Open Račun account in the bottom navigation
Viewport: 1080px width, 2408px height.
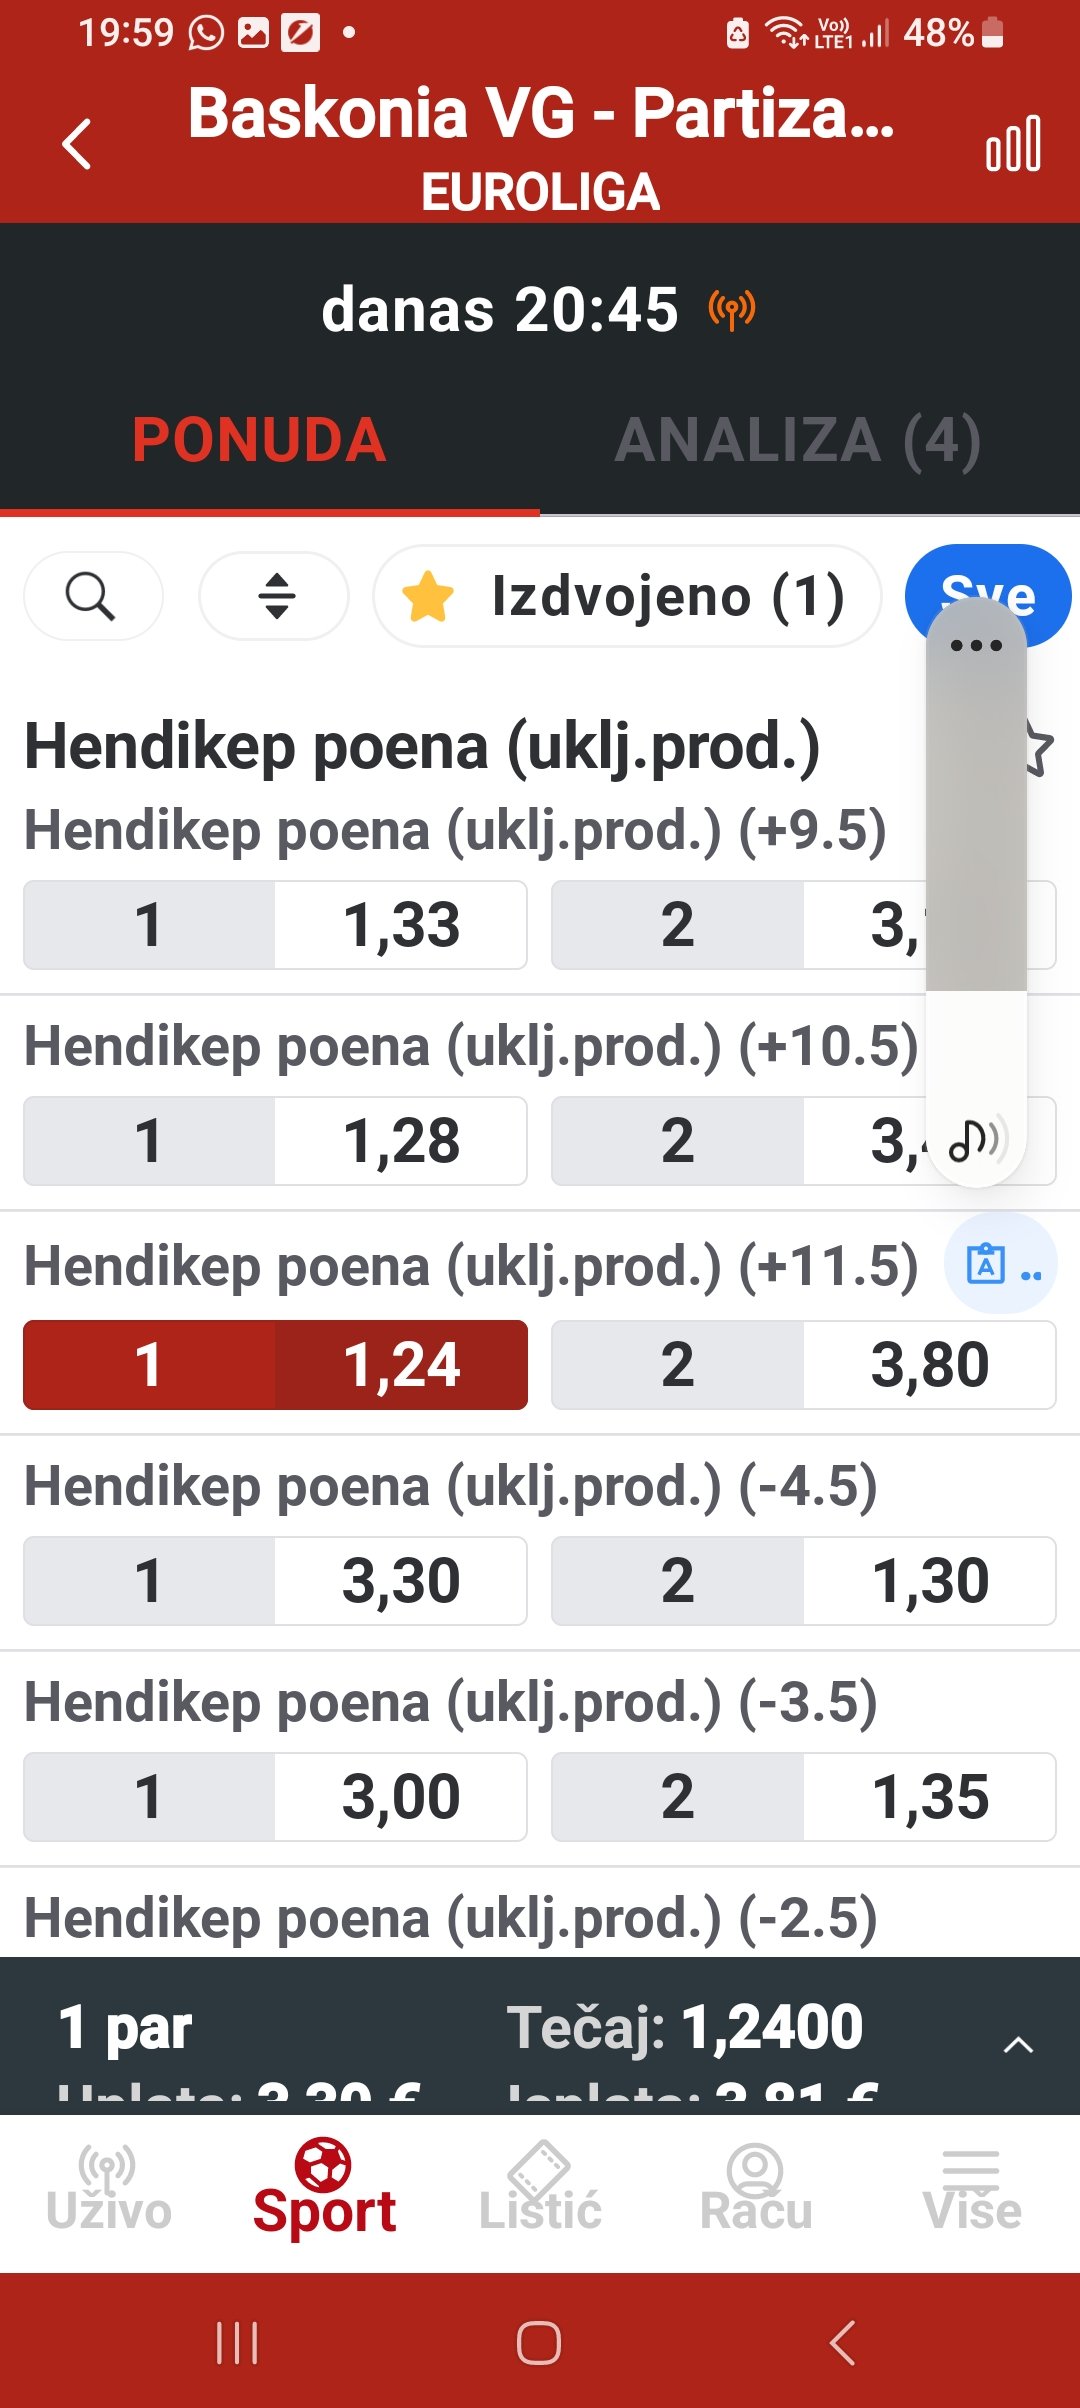pos(756,2189)
